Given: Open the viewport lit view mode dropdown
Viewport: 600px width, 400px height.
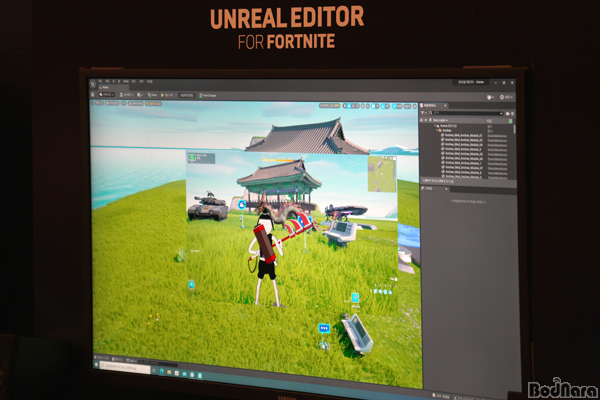Looking at the screenshot, I should [x=112, y=103].
